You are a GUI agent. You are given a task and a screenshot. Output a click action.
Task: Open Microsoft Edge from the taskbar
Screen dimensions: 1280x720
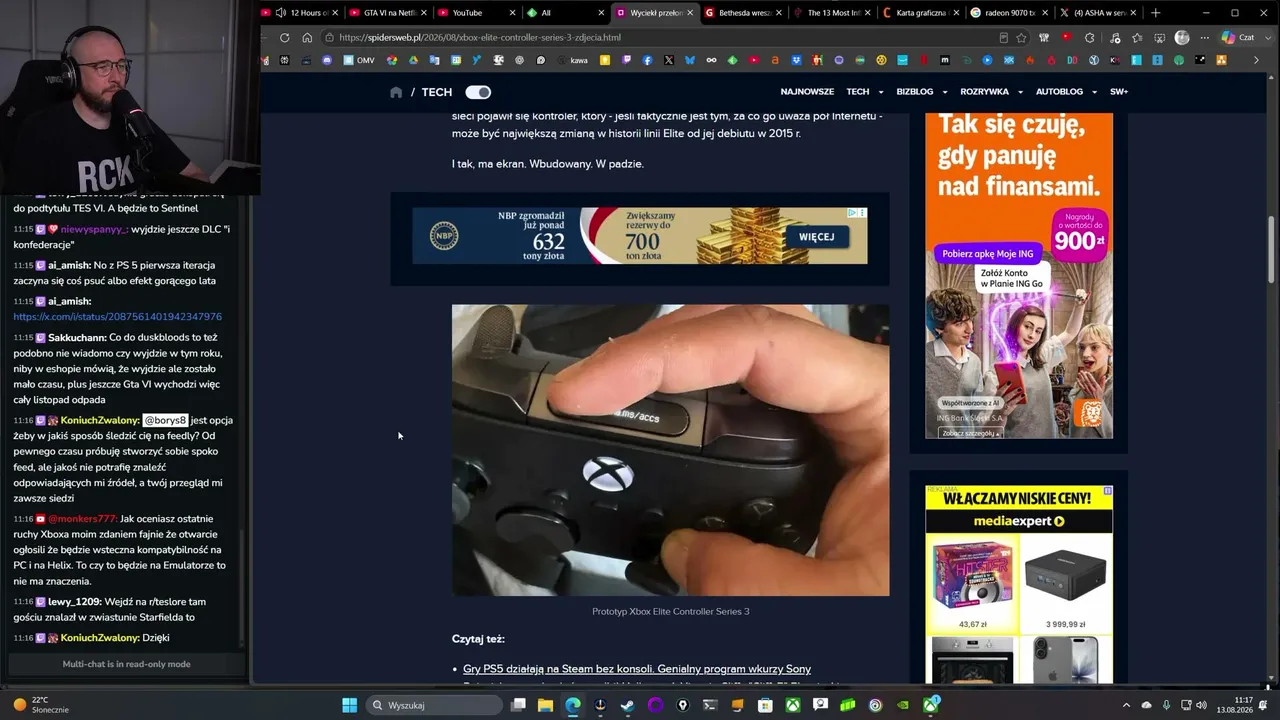coord(573,705)
